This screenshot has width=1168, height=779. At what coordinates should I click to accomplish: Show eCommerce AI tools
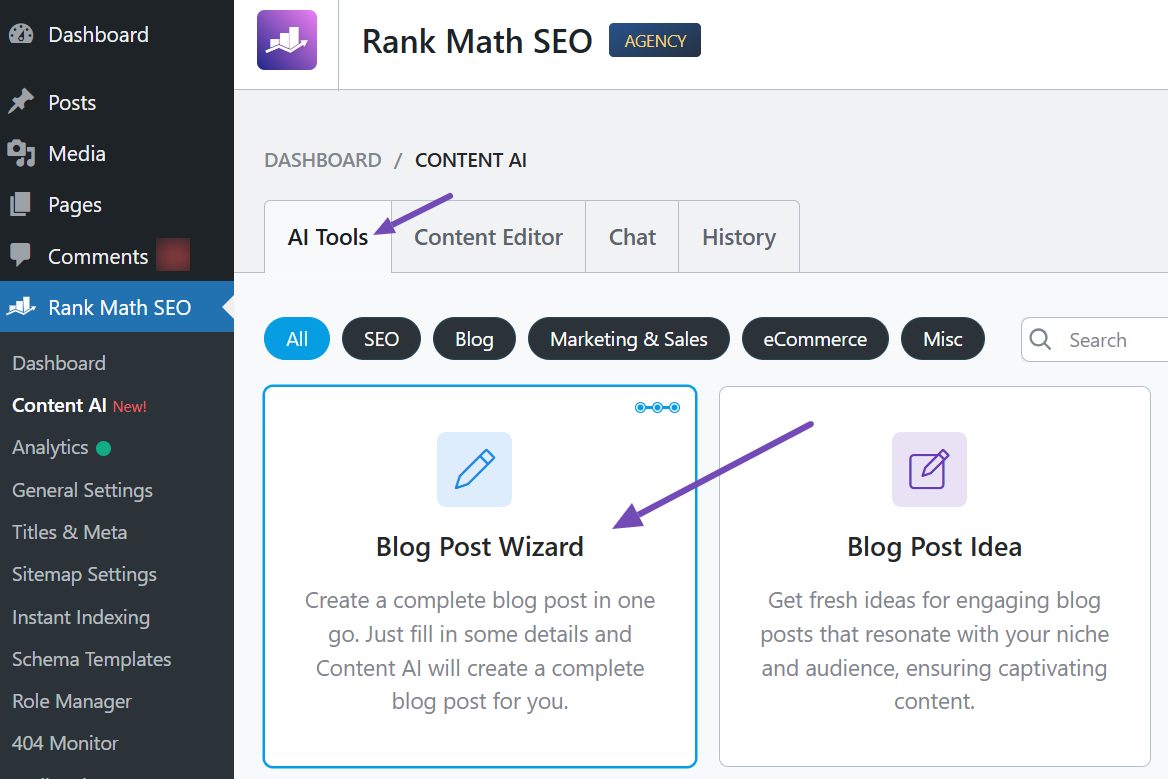(x=815, y=339)
